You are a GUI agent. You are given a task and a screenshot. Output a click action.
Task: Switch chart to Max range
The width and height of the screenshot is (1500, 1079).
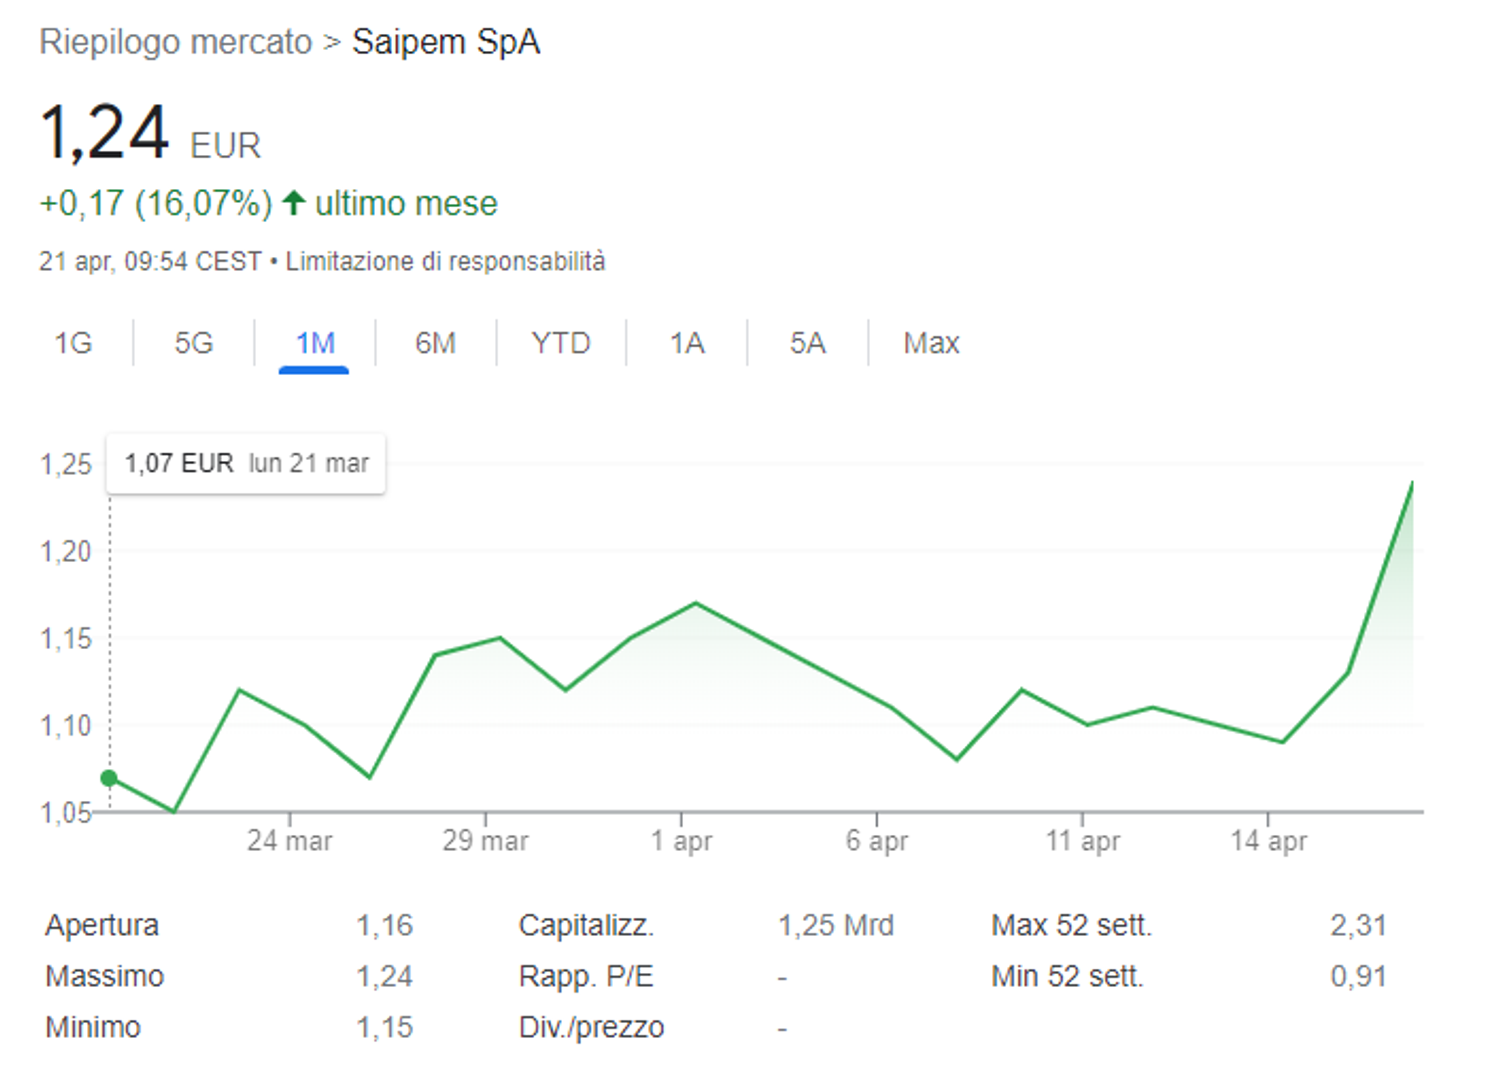click(x=931, y=343)
